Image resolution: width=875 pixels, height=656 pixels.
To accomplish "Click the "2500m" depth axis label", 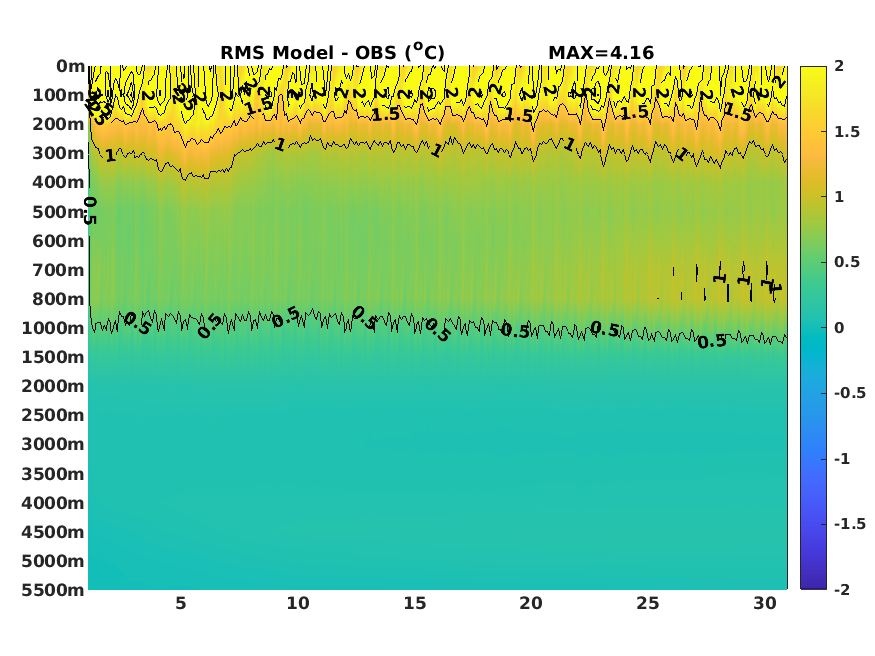I will [x=53, y=414].
